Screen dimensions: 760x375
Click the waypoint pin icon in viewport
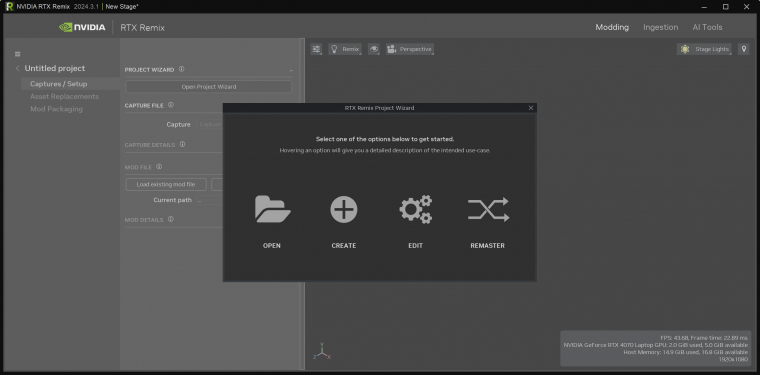pos(744,49)
